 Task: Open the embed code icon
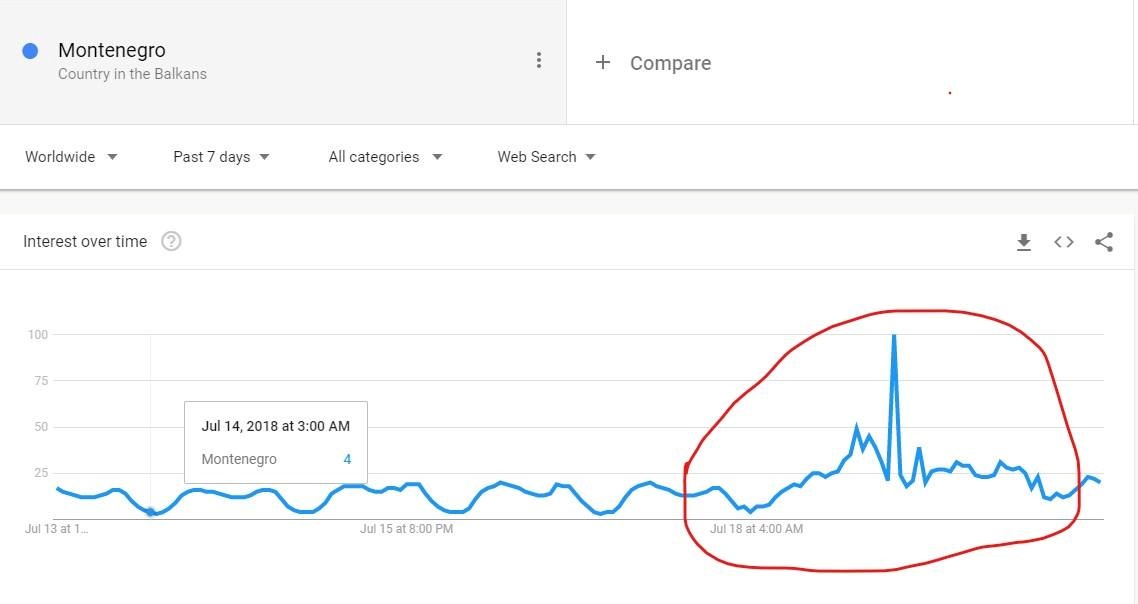pyautogui.click(x=1064, y=242)
